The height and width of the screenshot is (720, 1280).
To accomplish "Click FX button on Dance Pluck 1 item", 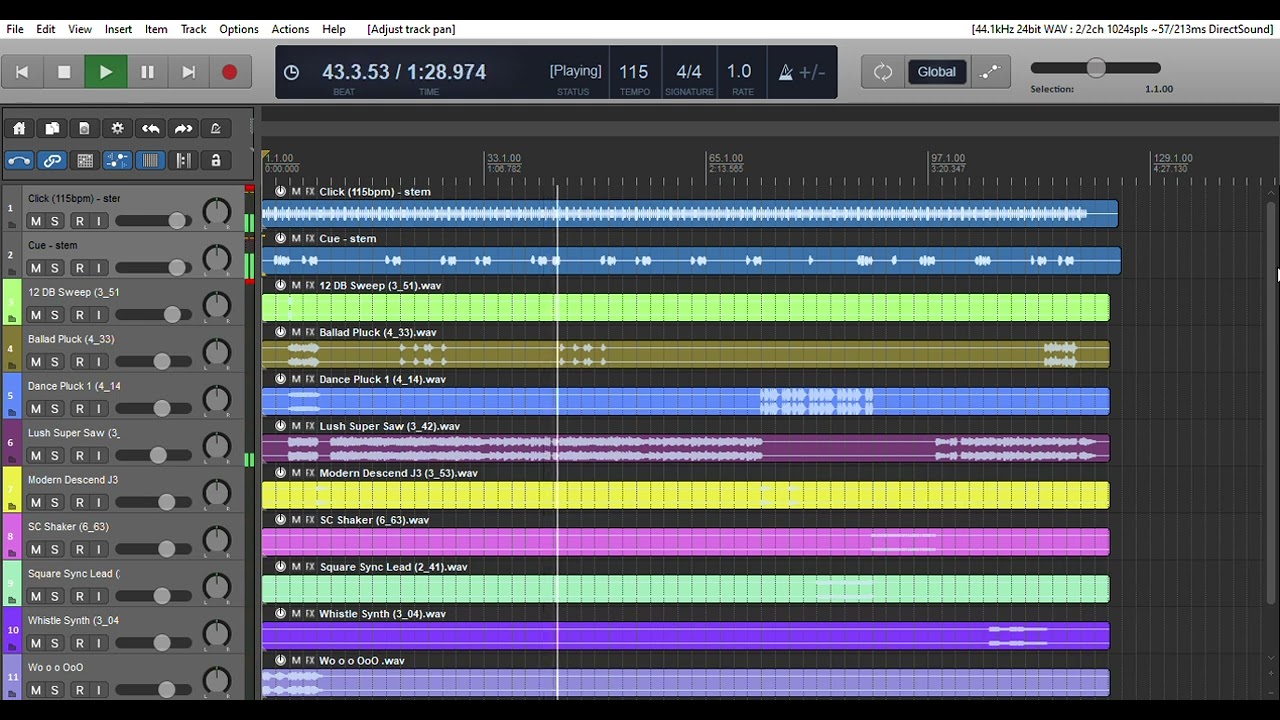I will [310, 379].
